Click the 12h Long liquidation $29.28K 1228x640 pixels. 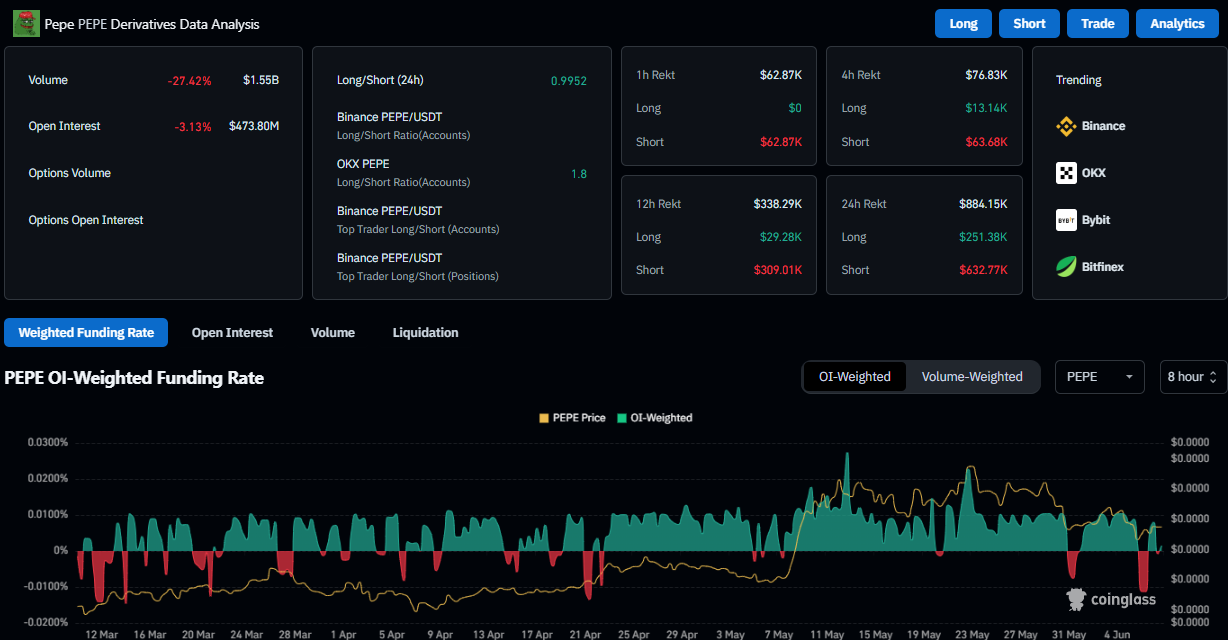781,237
